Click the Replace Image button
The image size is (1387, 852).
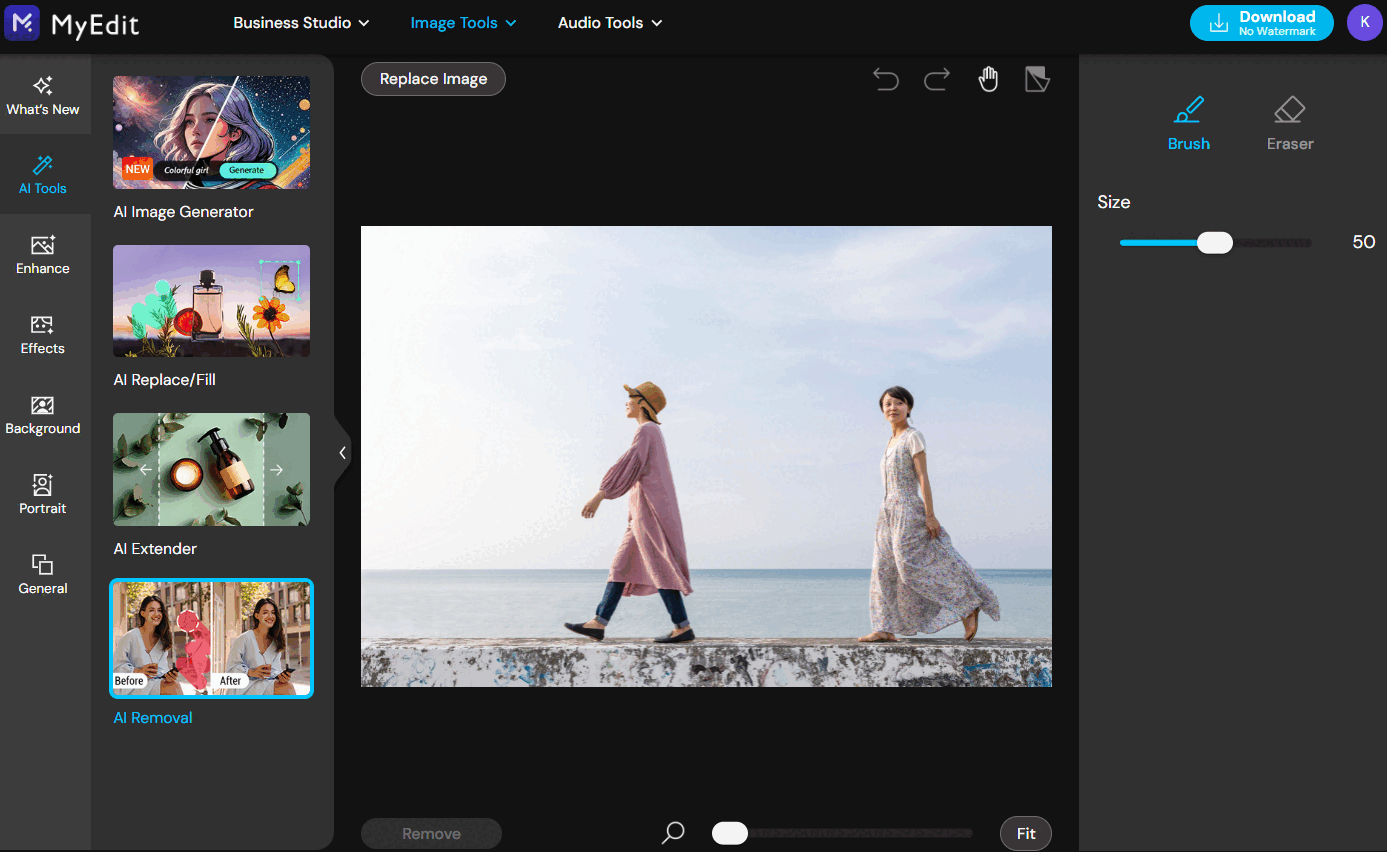(x=433, y=79)
